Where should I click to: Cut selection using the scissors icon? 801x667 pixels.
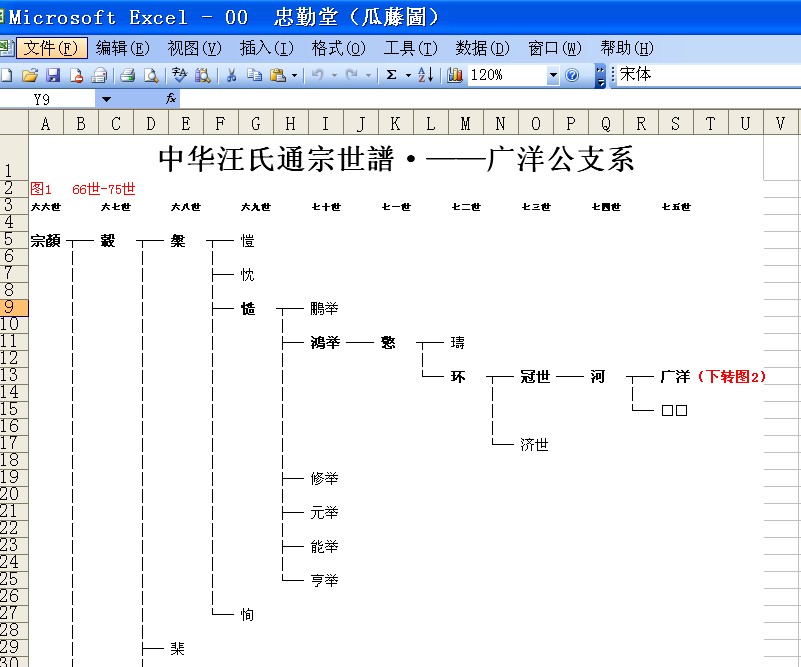(232, 74)
